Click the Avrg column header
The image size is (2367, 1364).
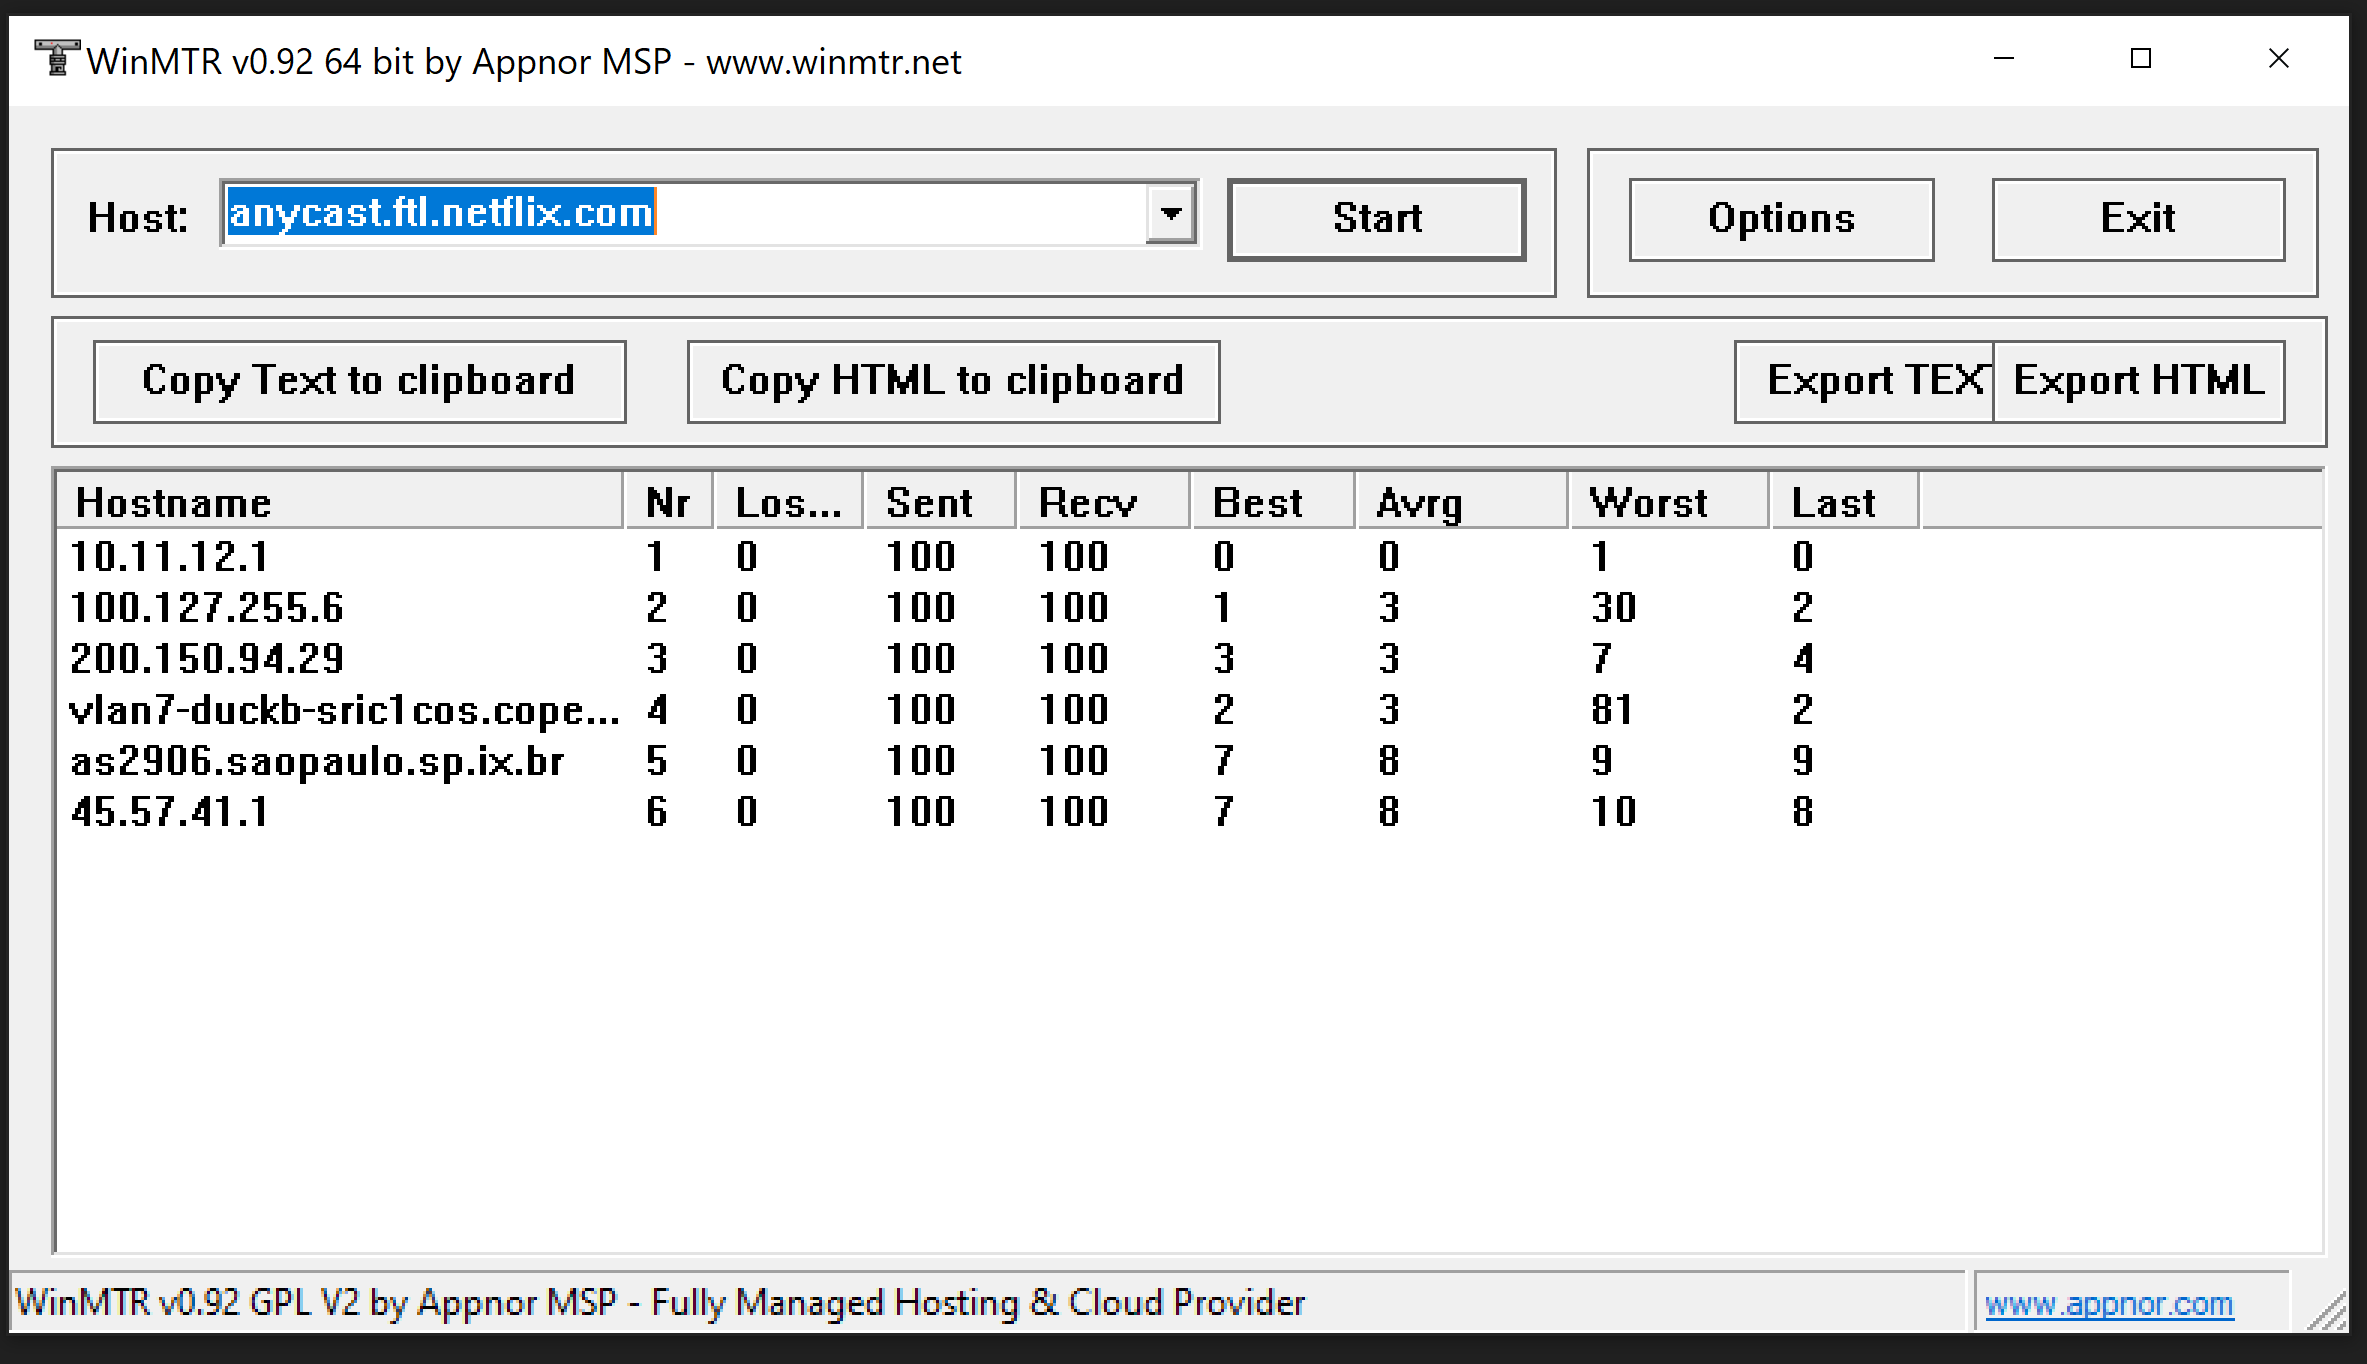click(1462, 502)
